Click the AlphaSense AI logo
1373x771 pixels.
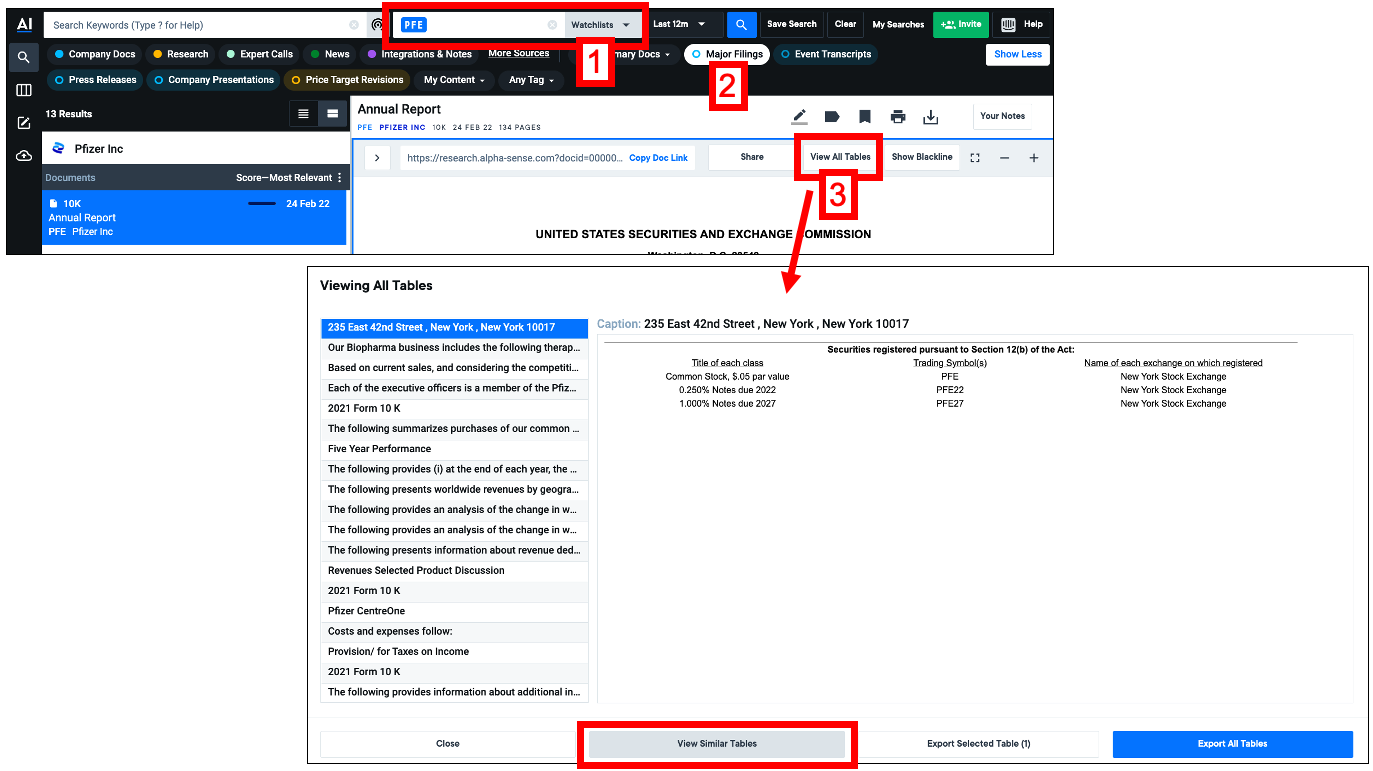point(24,24)
